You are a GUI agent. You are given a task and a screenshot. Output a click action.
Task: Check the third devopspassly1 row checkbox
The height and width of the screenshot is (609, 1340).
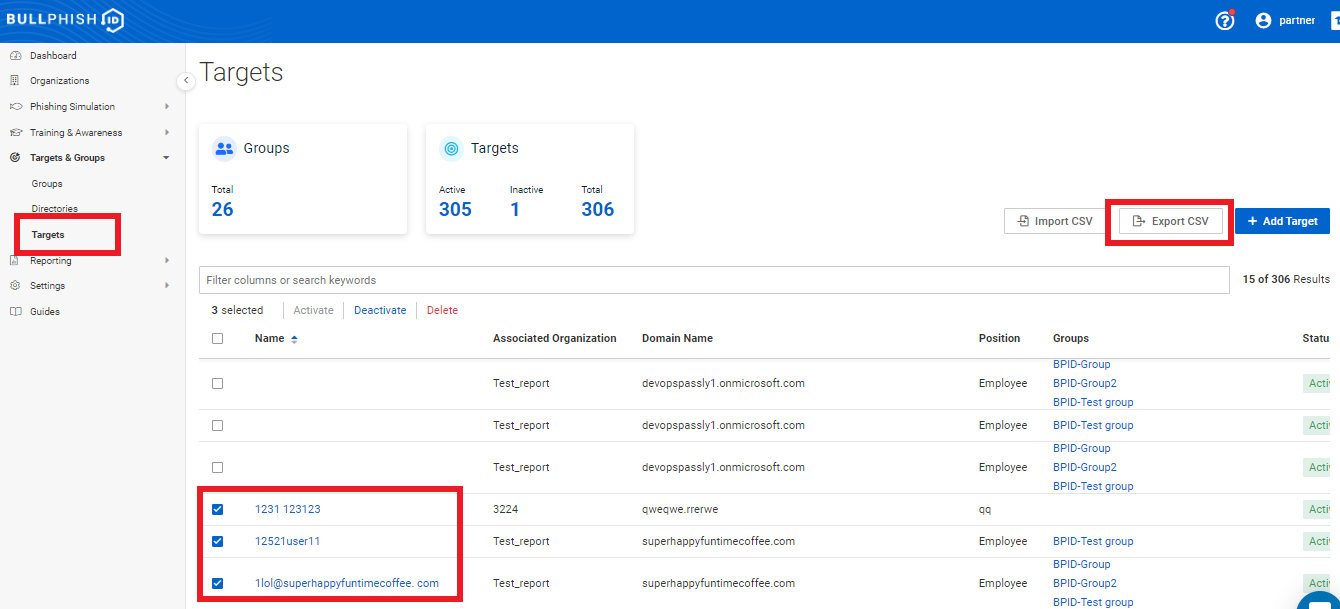218,468
